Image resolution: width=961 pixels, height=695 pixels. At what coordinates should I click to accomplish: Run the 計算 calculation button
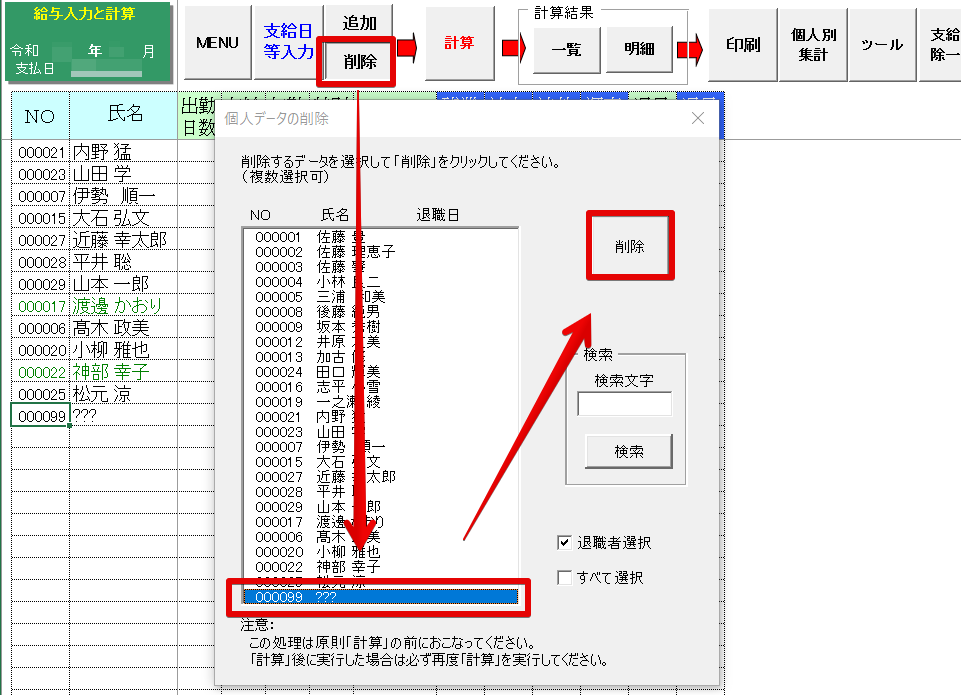click(459, 43)
